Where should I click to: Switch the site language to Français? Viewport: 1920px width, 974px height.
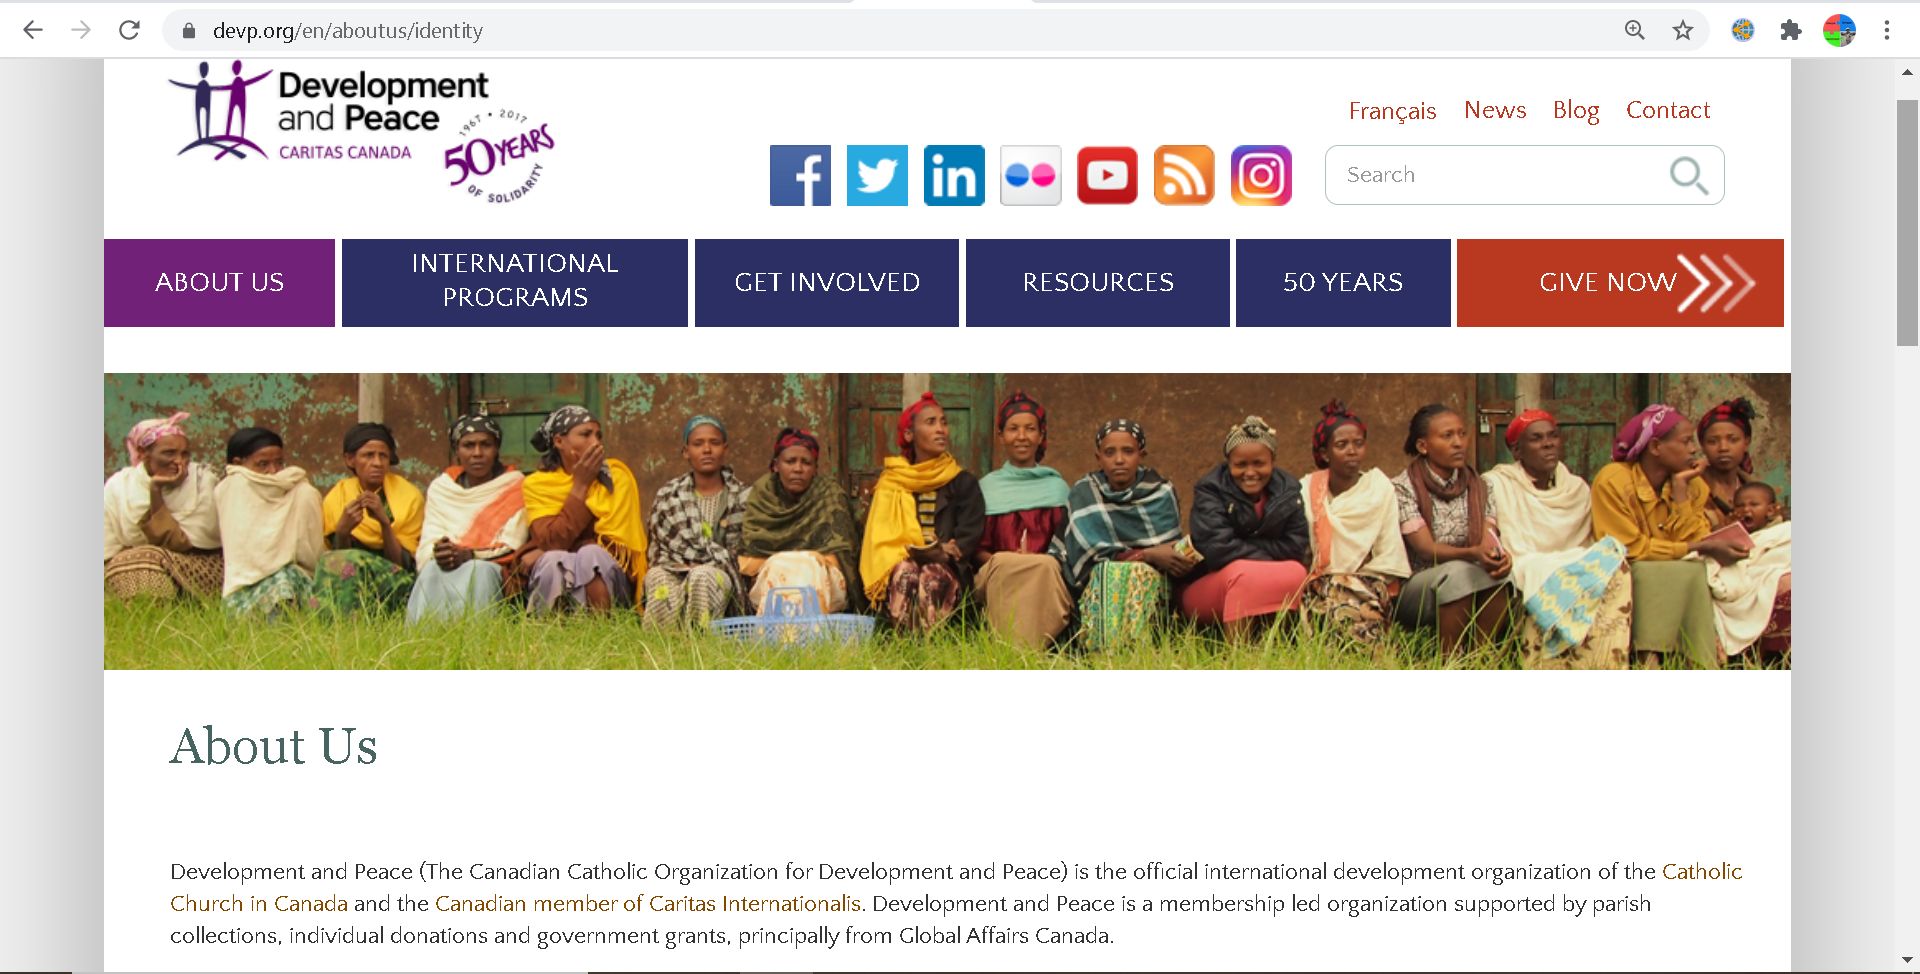(x=1392, y=110)
